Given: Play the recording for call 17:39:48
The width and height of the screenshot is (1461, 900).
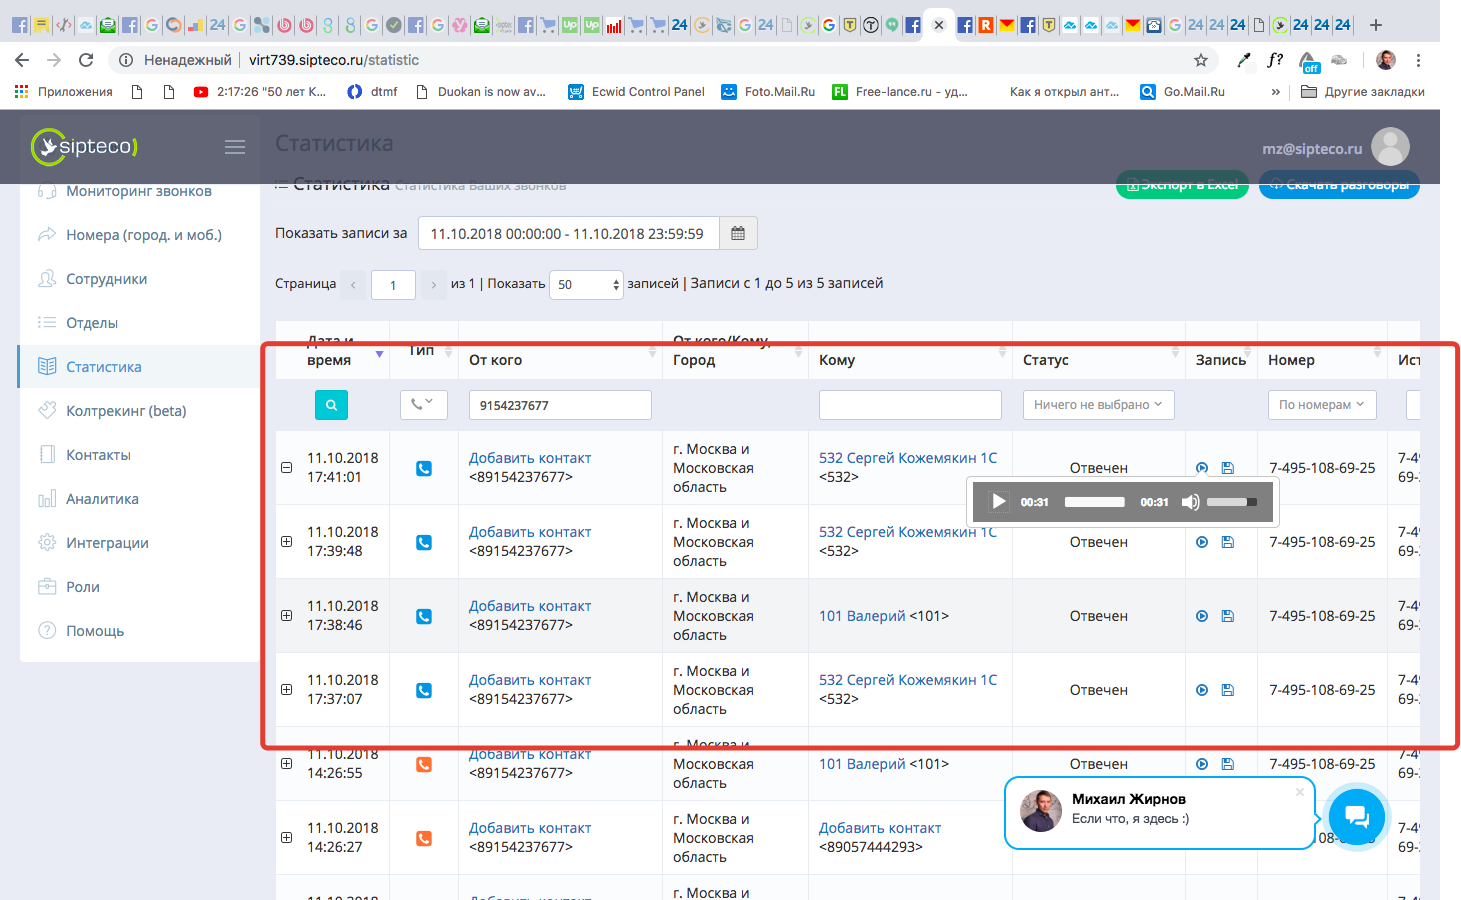Looking at the screenshot, I should 1202,542.
